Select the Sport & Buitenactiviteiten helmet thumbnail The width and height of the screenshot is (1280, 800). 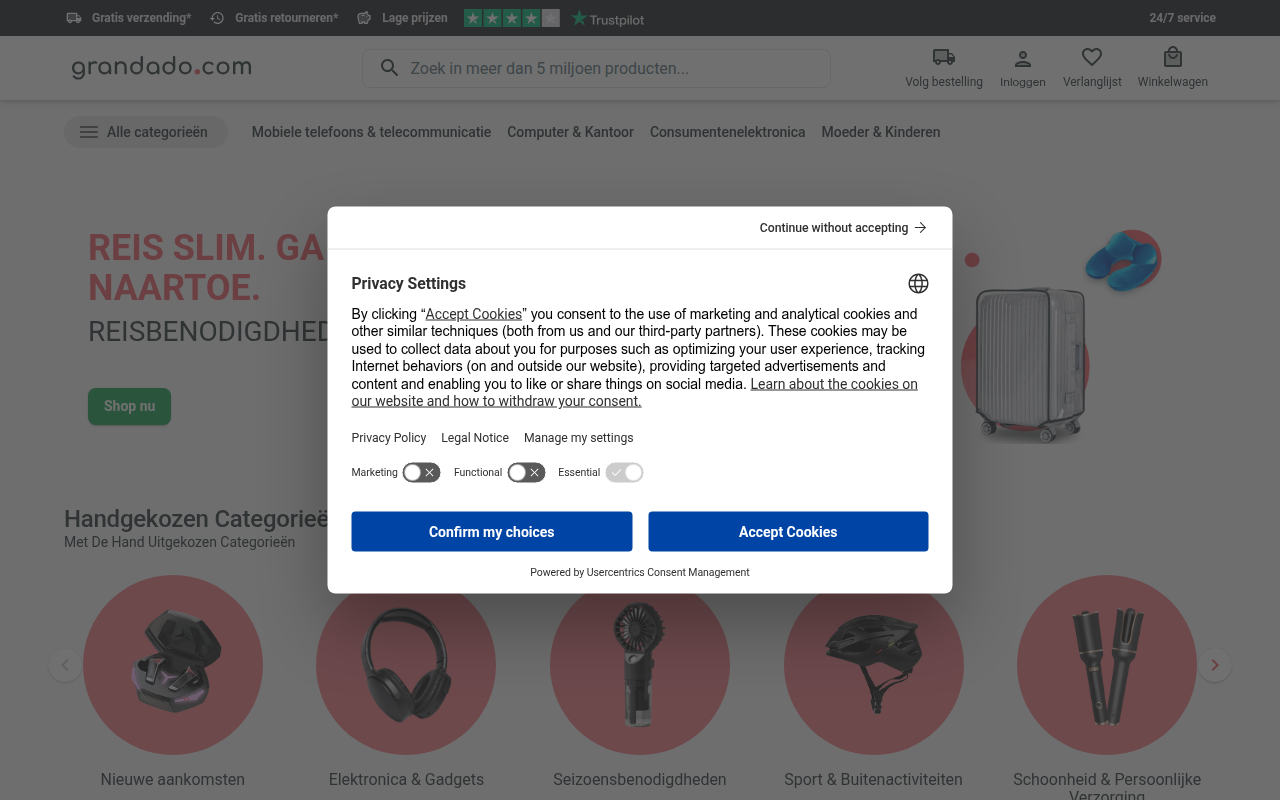[873, 665]
